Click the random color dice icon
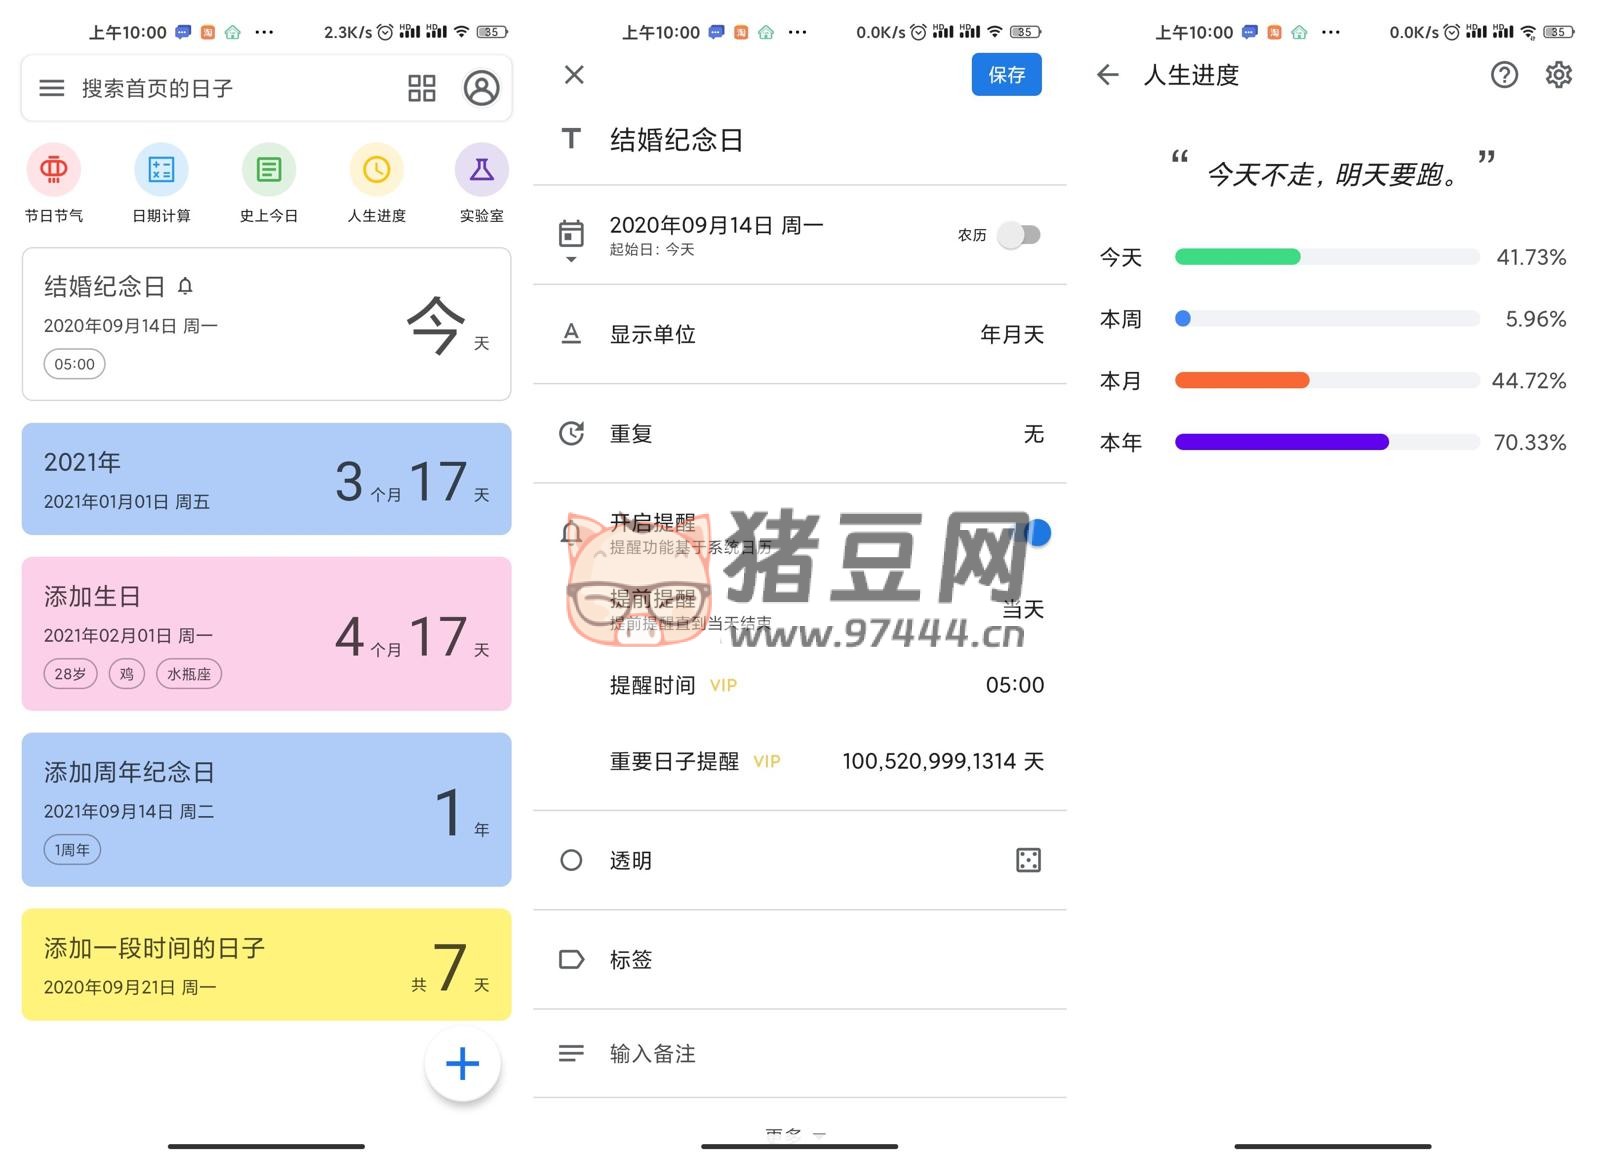Viewport: 1600px width, 1156px height. pos(1028,860)
